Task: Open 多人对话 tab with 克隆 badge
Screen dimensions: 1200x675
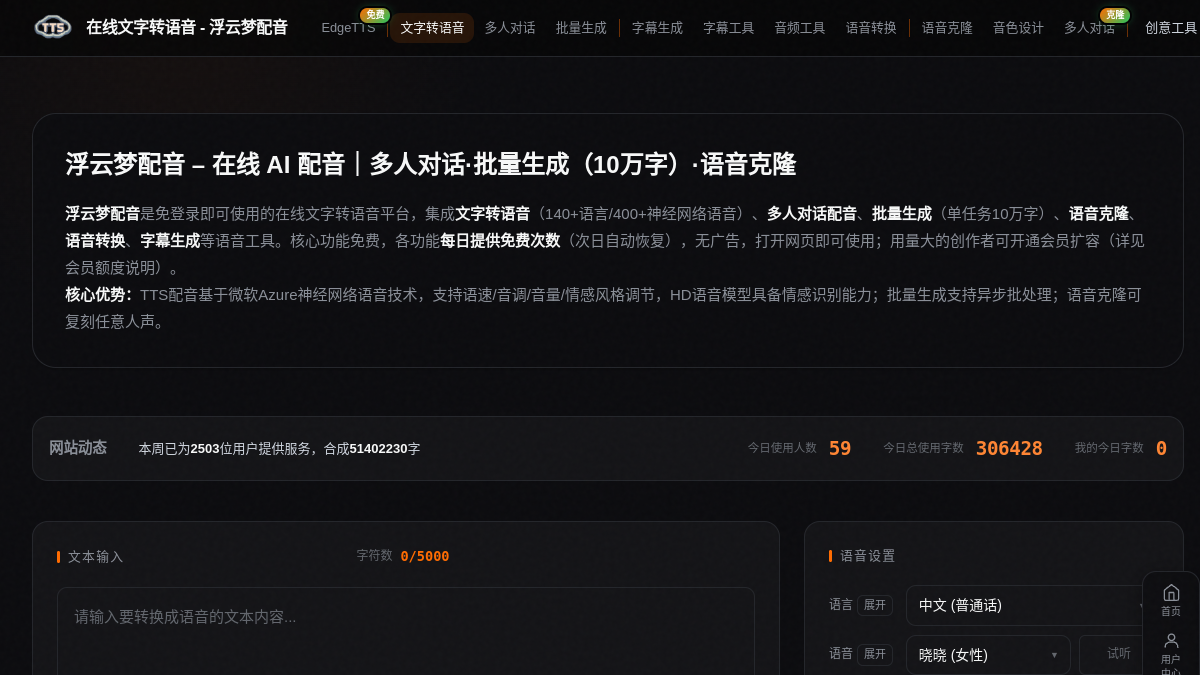Action: tap(1089, 28)
